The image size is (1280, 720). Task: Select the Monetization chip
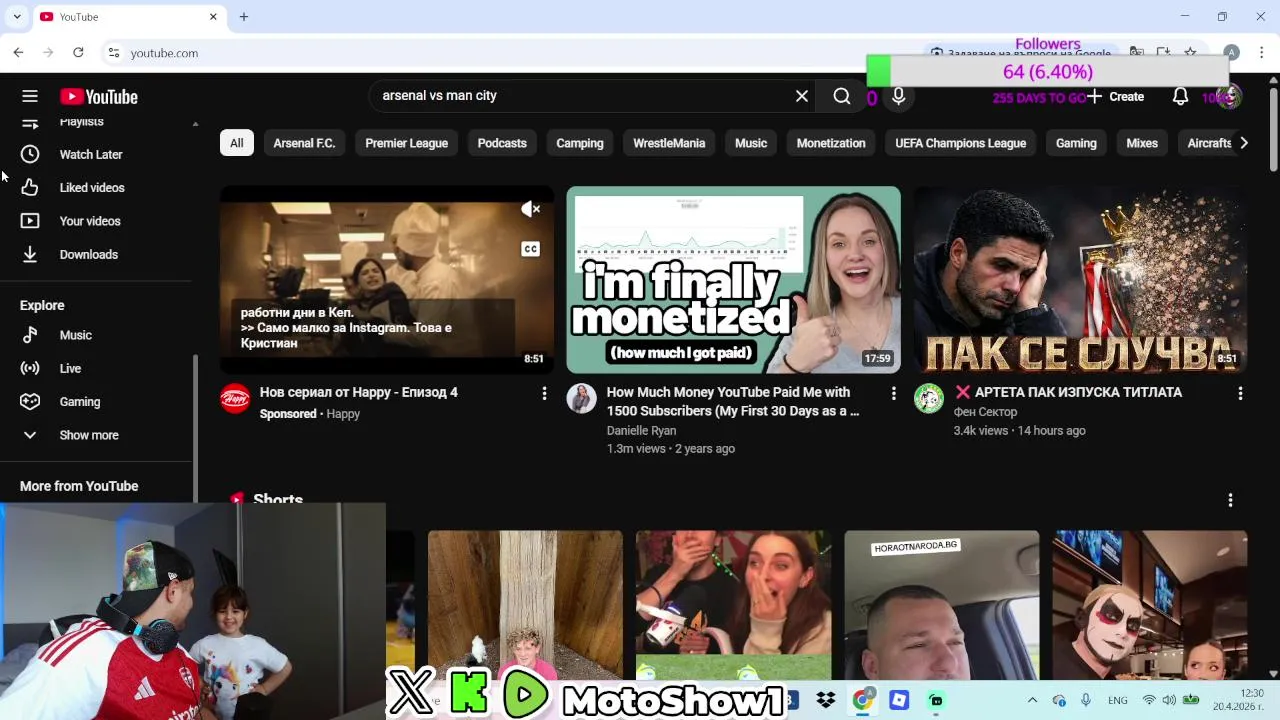coord(831,143)
